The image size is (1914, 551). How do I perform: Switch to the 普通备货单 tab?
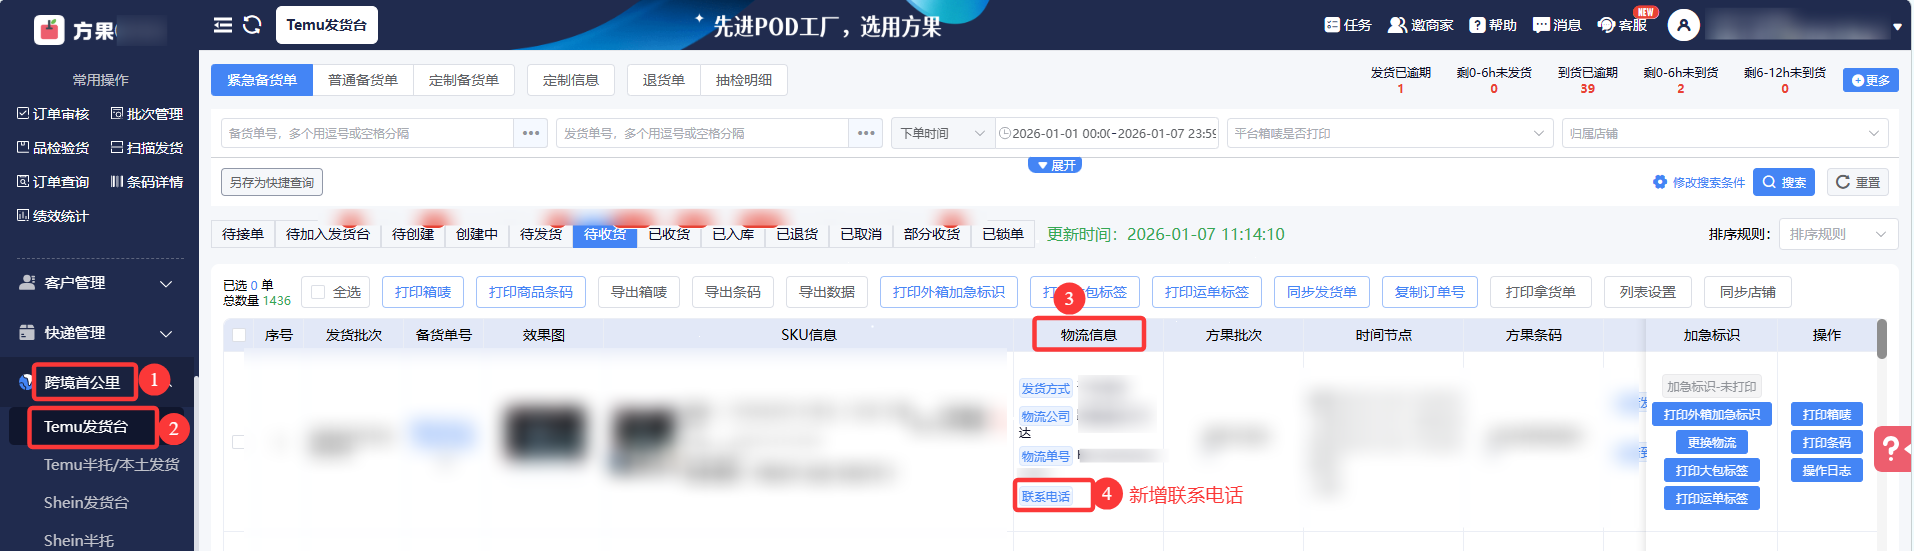tap(363, 80)
